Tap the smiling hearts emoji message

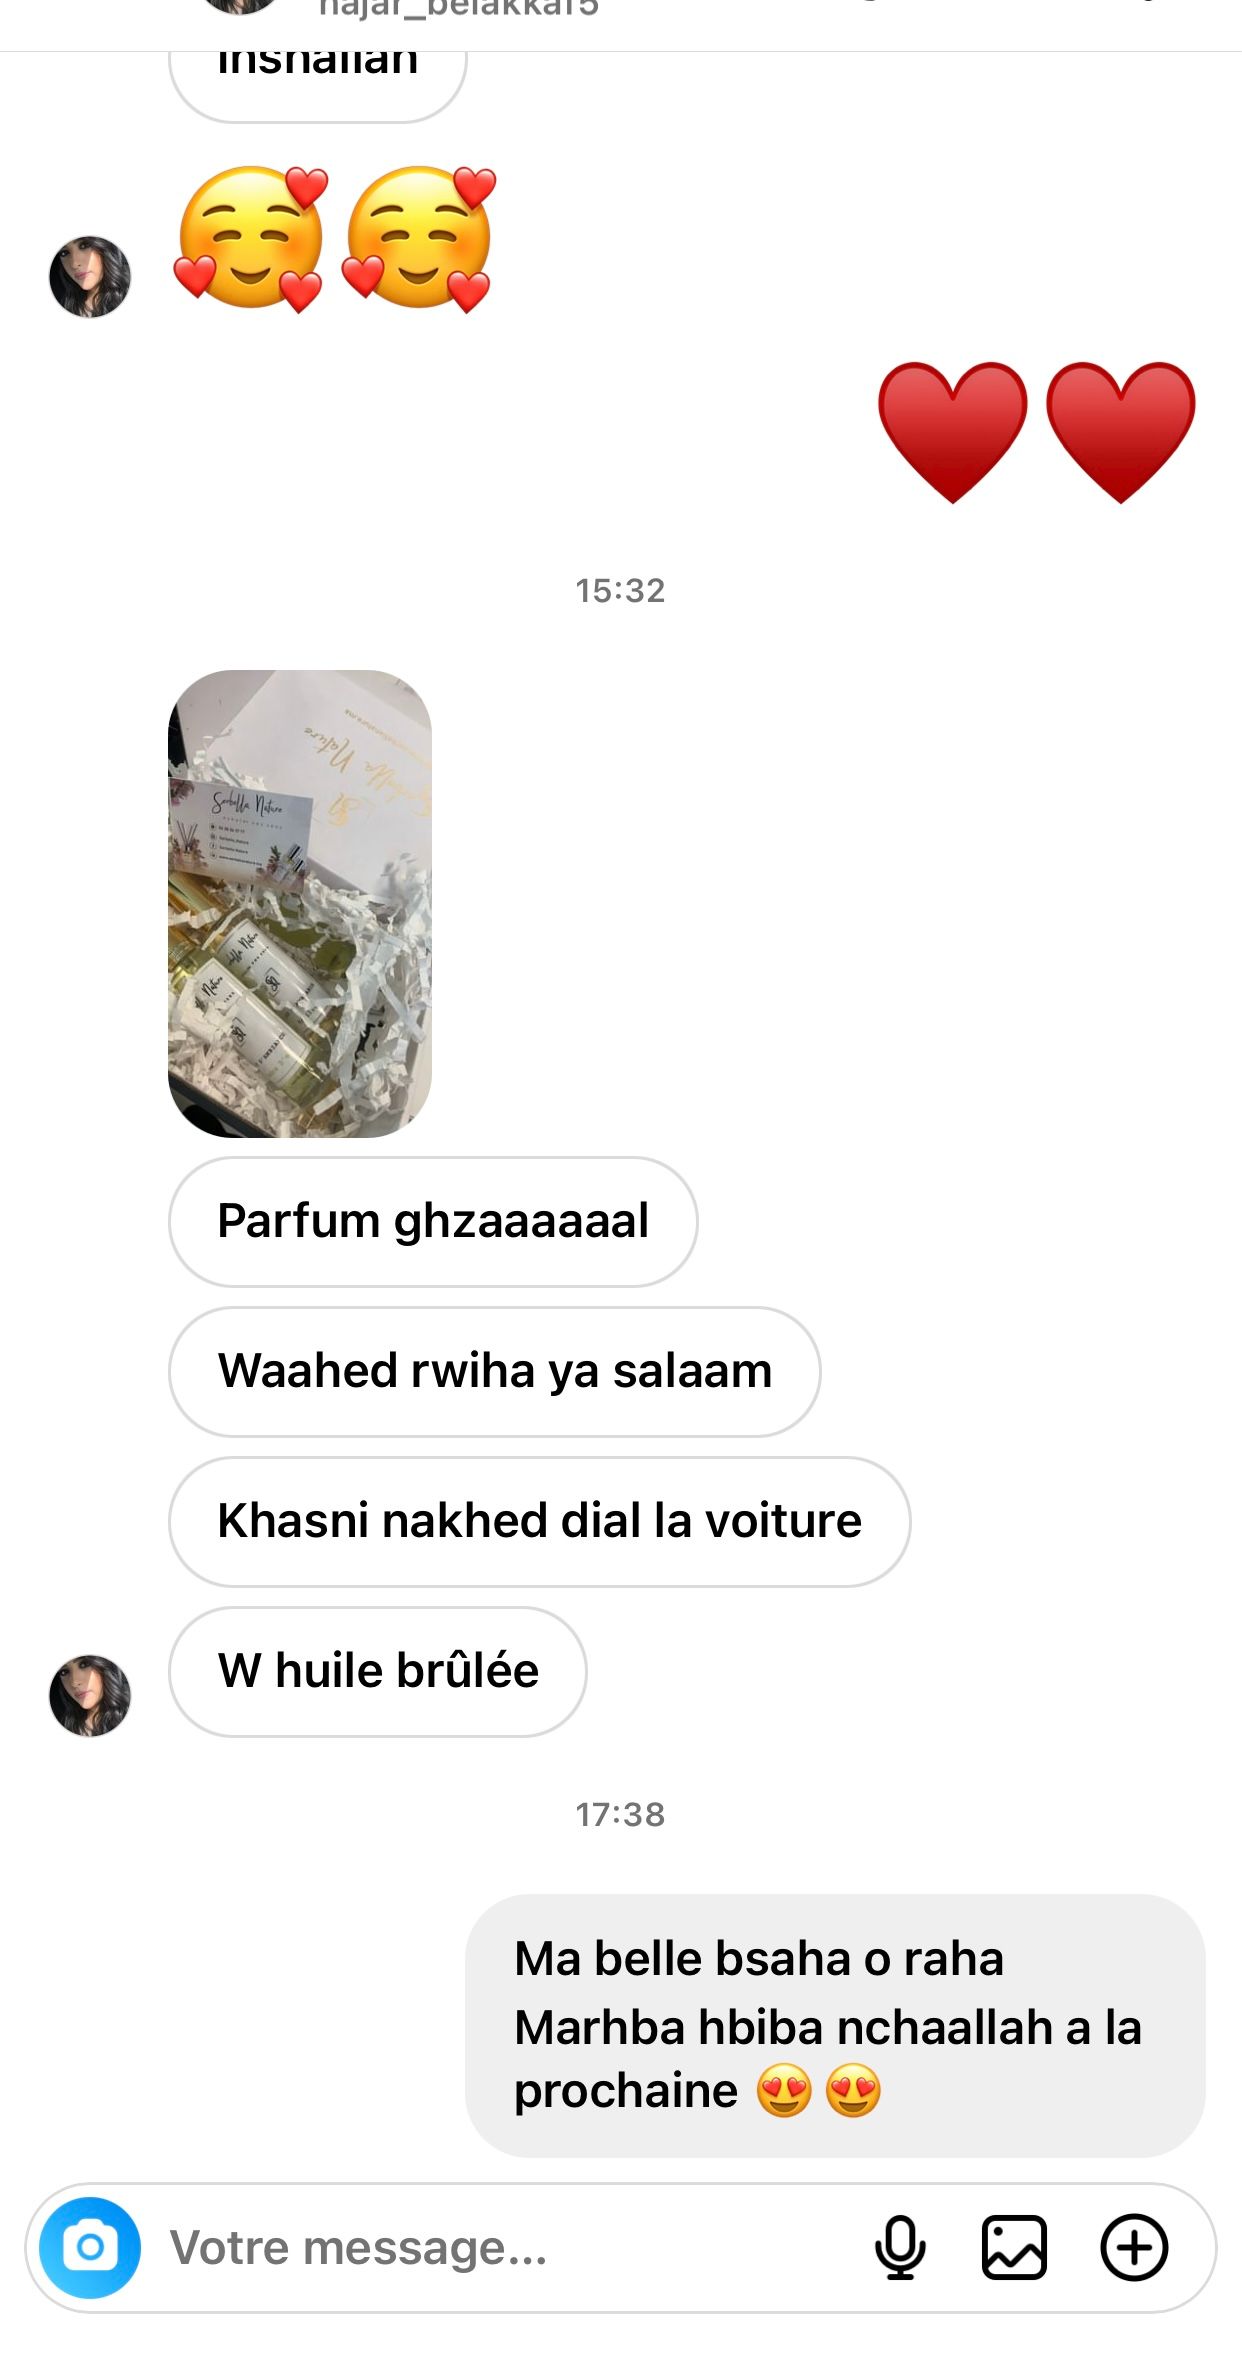click(335, 238)
